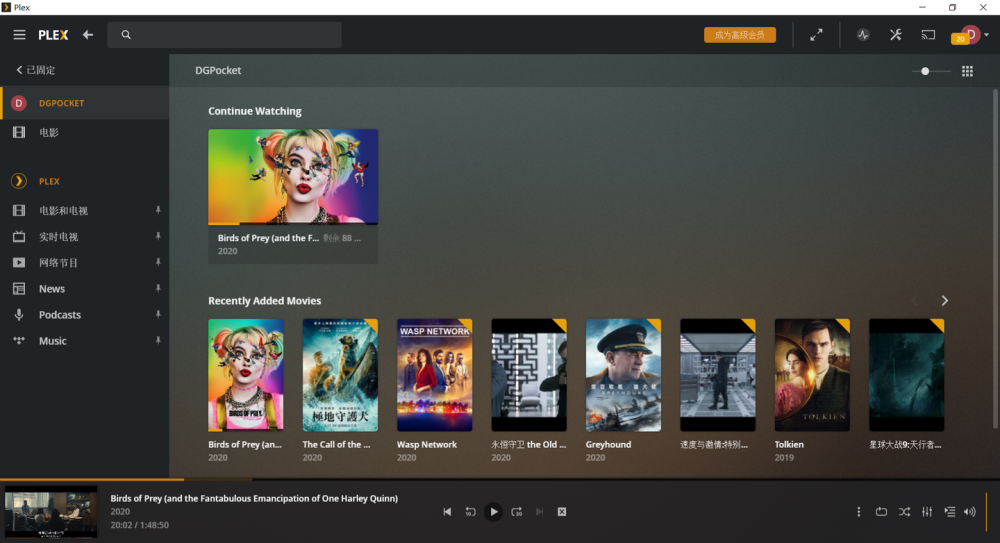Viewport: 1000px width, 543px height.
Task: Toggle pin for 网络节目
Action: (x=158, y=262)
